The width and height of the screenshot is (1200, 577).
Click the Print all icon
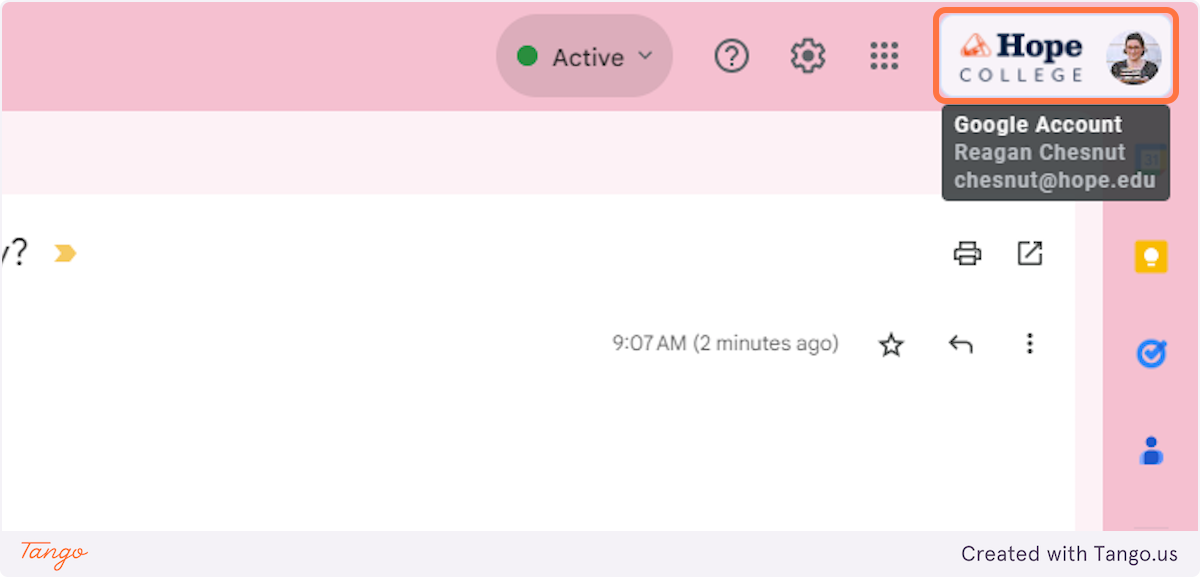pyautogui.click(x=967, y=254)
